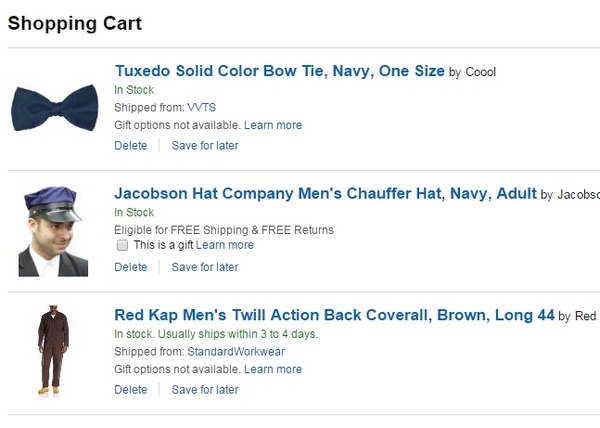Viewport: 600px width, 428px height.
Task: Open the brown coverall product image
Action: click(x=53, y=350)
